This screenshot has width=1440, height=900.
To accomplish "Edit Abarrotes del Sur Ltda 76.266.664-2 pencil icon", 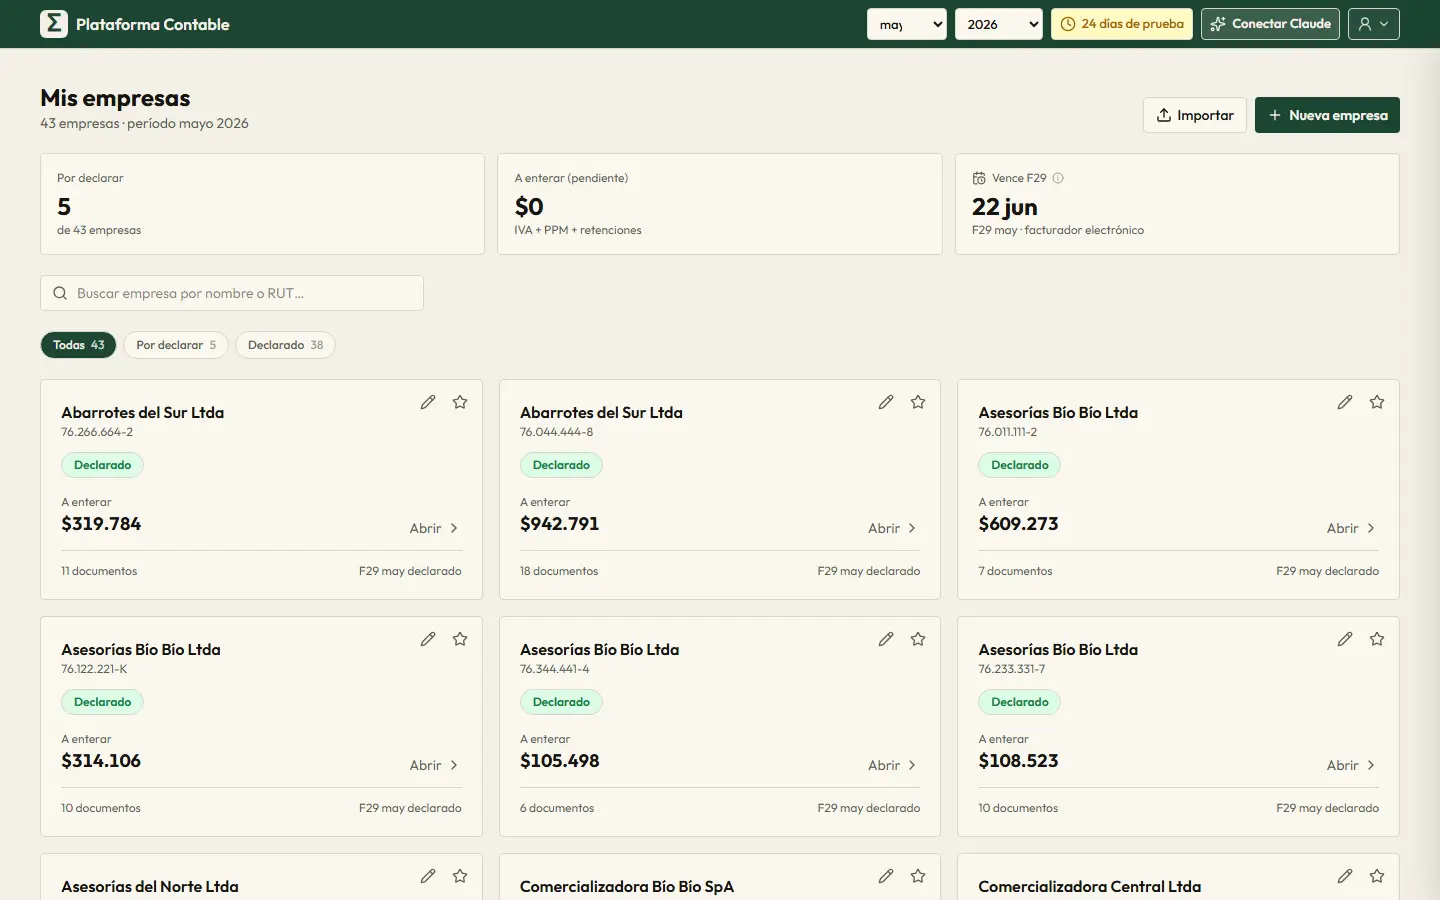I will point(428,402).
